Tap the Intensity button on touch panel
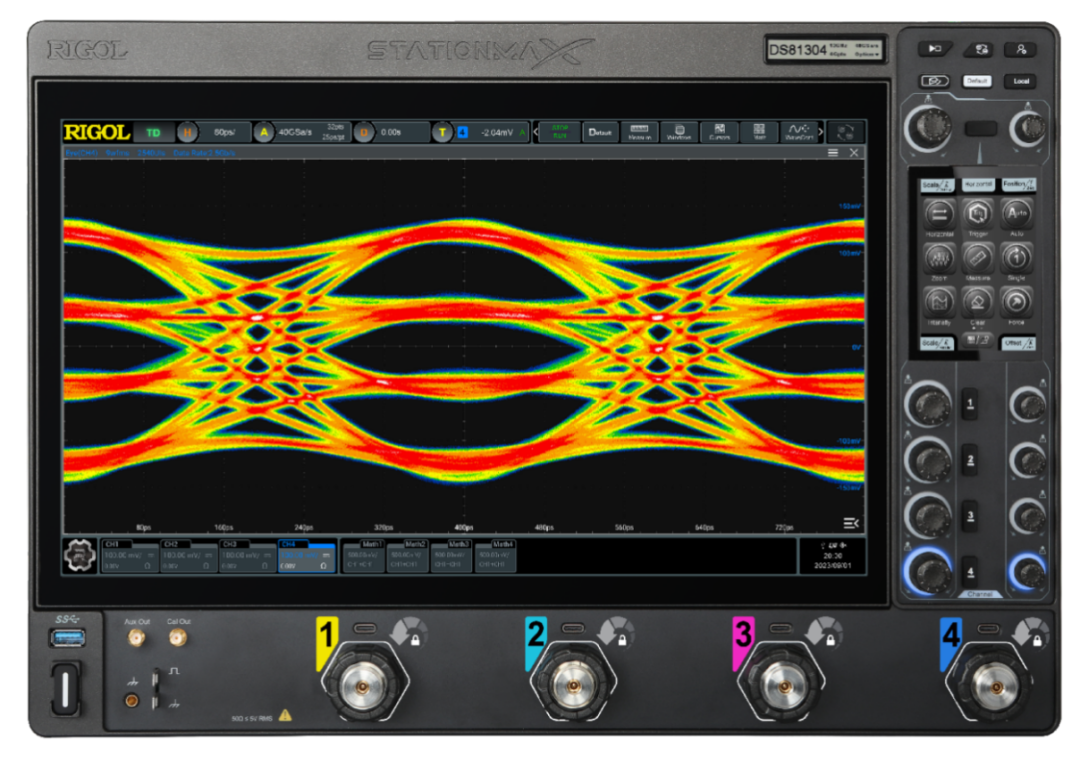Viewport: 1080px width, 758px height. pos(938,302)
